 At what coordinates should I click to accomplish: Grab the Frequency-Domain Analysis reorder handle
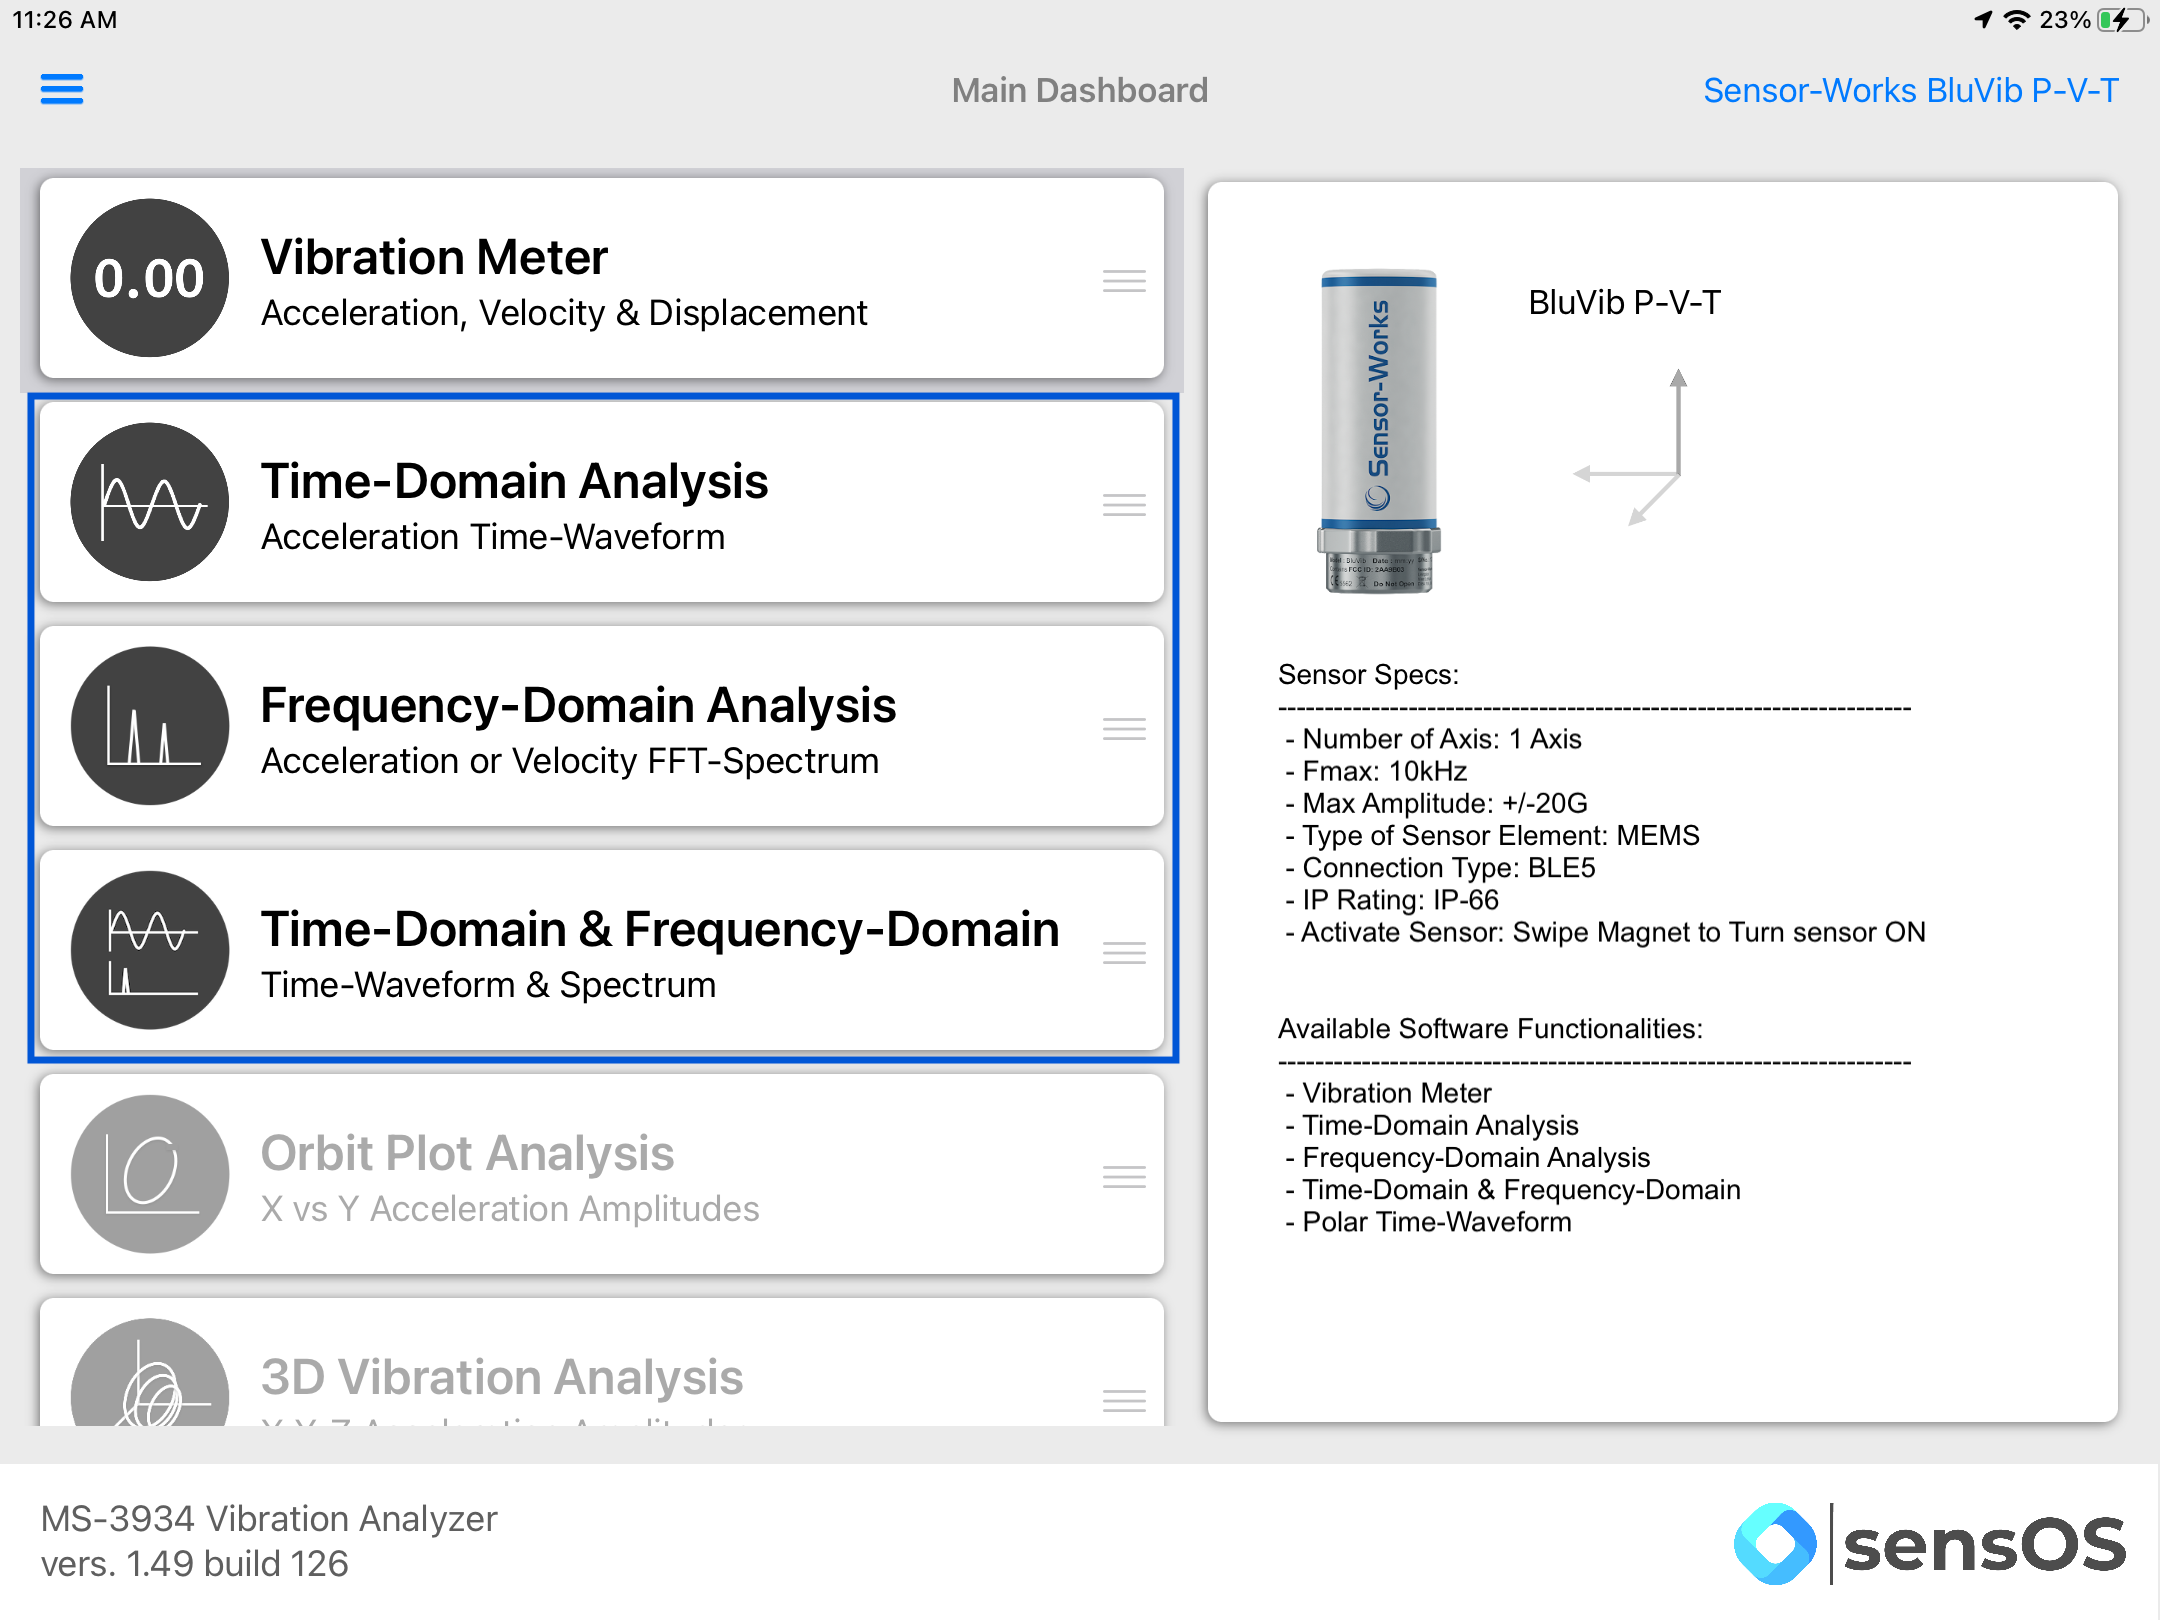pyautogui.click(x=1124, y=729)
